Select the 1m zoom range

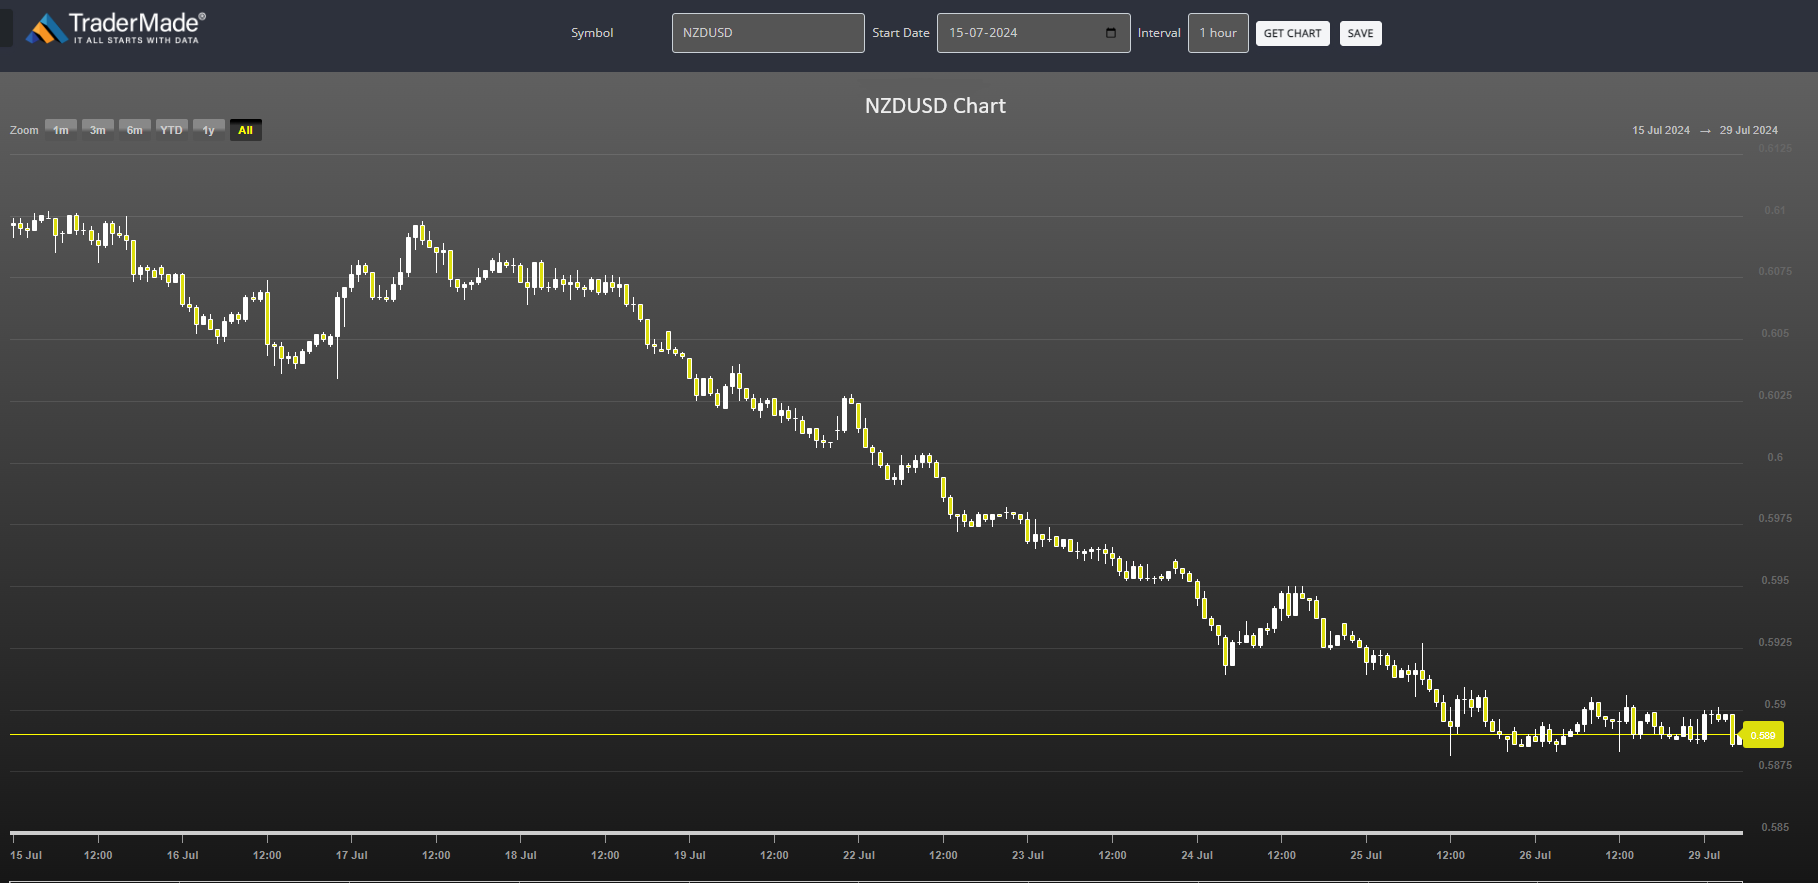click(x=61, y=130)
